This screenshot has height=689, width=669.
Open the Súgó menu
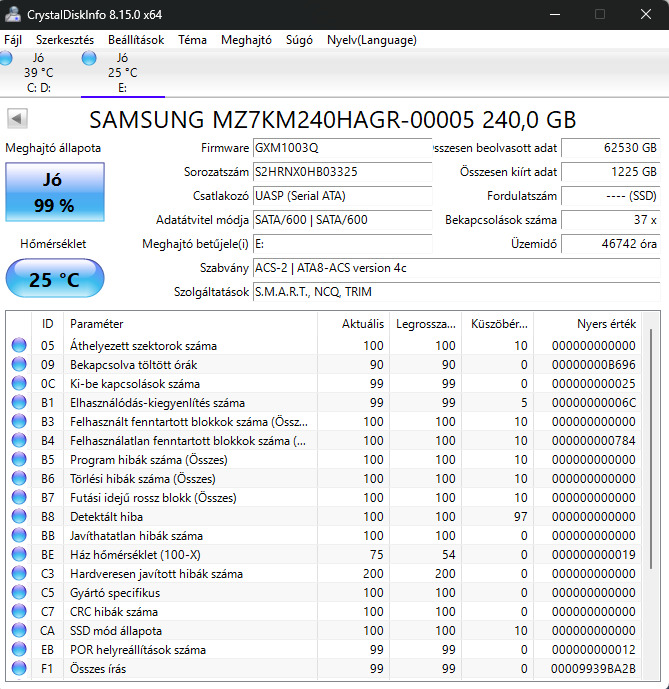pyautogui.click(x=299, y=40)
